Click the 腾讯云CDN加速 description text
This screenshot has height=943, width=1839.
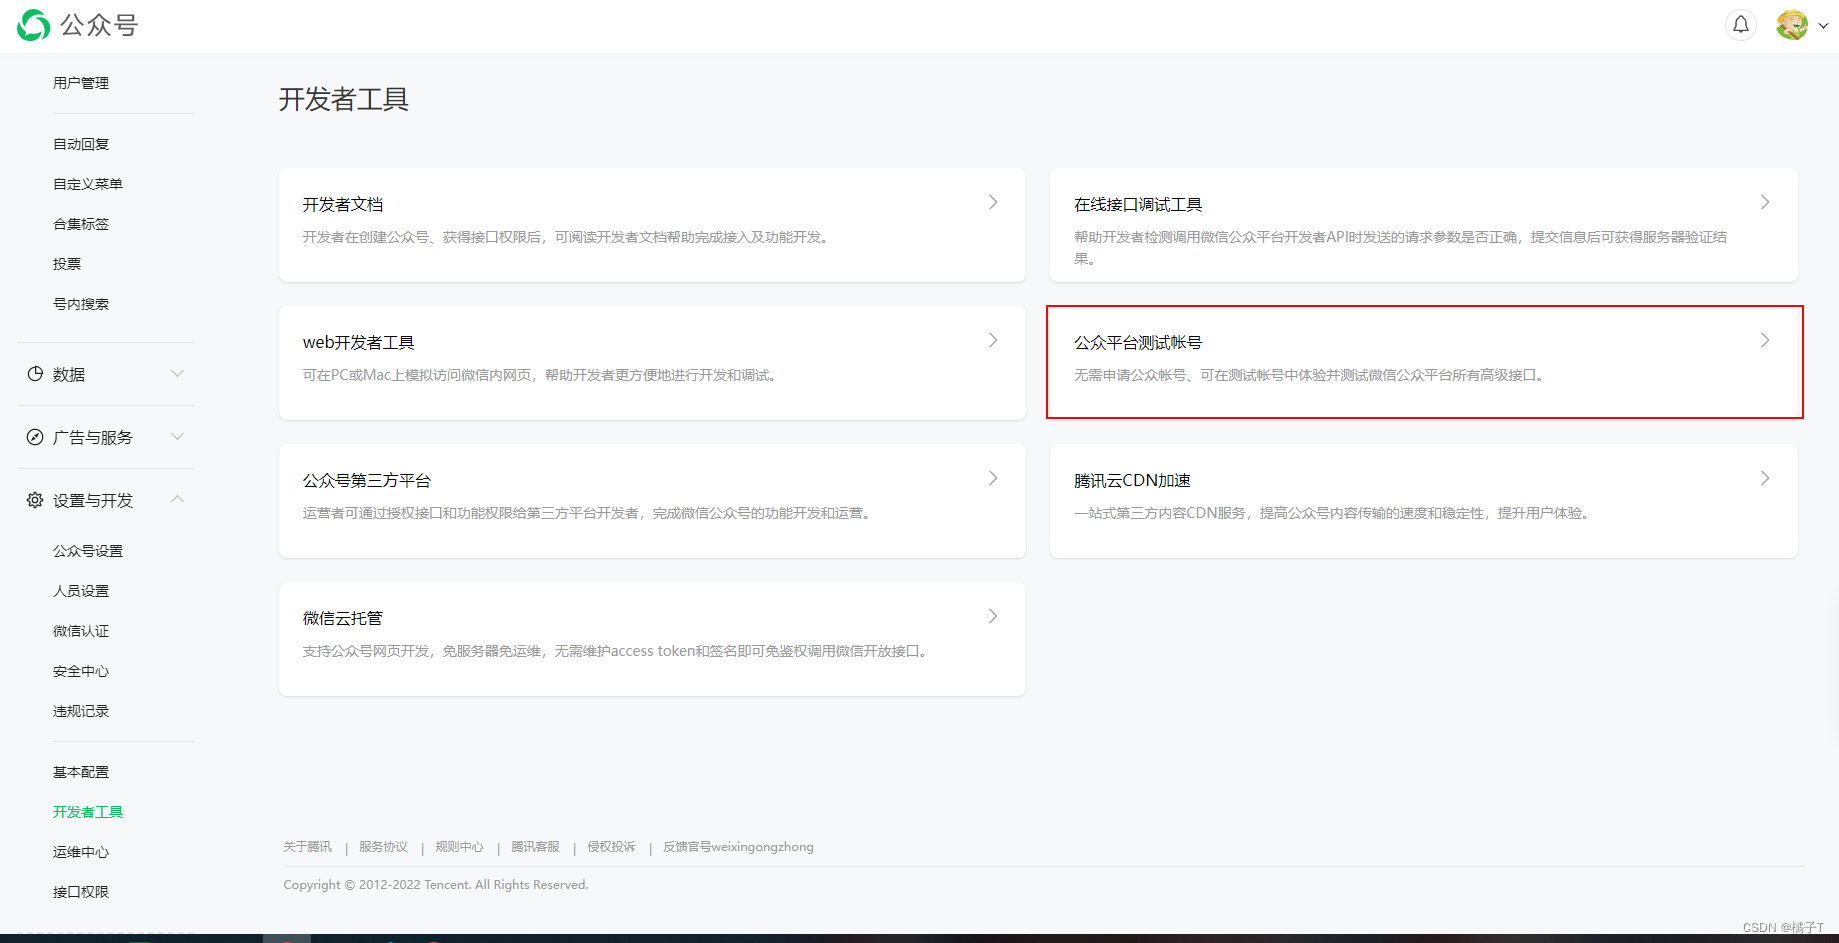[1332, 513]
